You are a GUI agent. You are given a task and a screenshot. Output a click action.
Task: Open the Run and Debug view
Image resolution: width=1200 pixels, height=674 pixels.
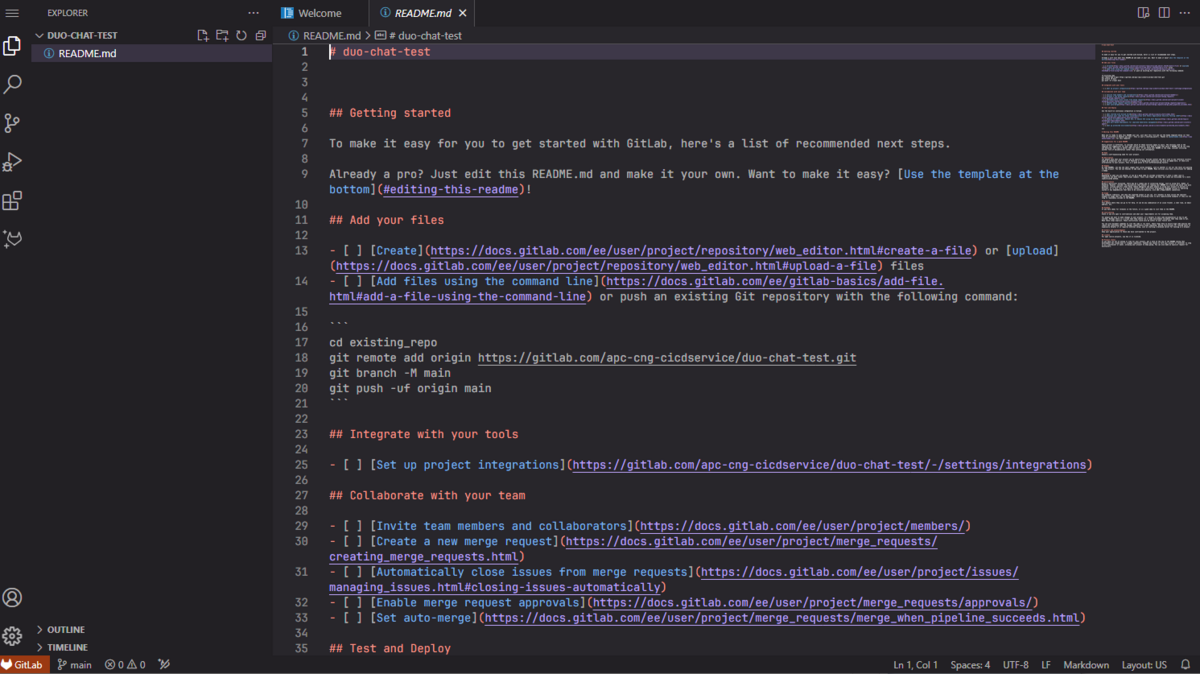12,162
